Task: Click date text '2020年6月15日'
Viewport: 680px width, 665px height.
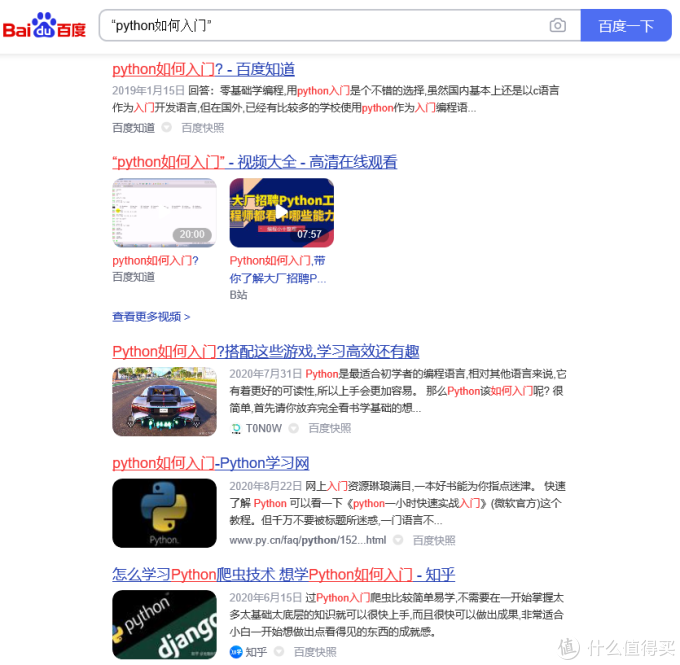Action: [265, 598]
